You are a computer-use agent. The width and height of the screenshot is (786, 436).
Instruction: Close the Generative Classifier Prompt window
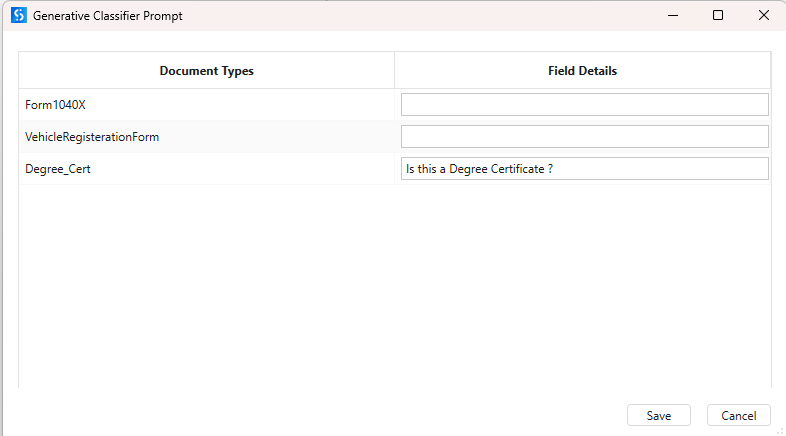tap(763, 16)
